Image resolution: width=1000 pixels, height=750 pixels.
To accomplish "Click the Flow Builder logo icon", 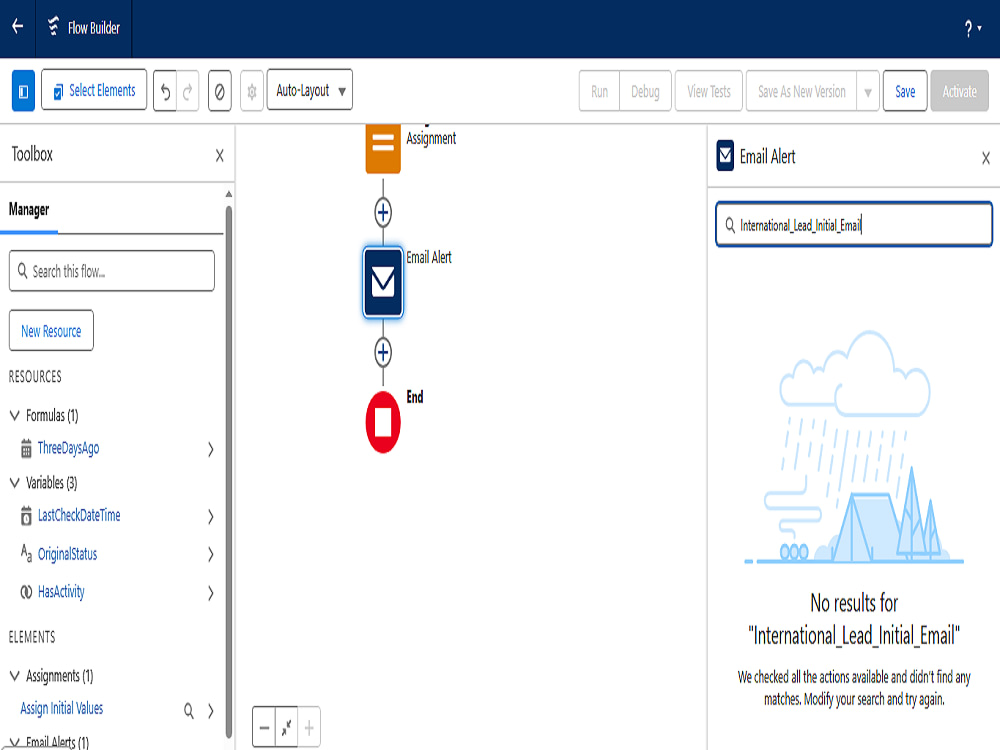I will coord(54,27).
